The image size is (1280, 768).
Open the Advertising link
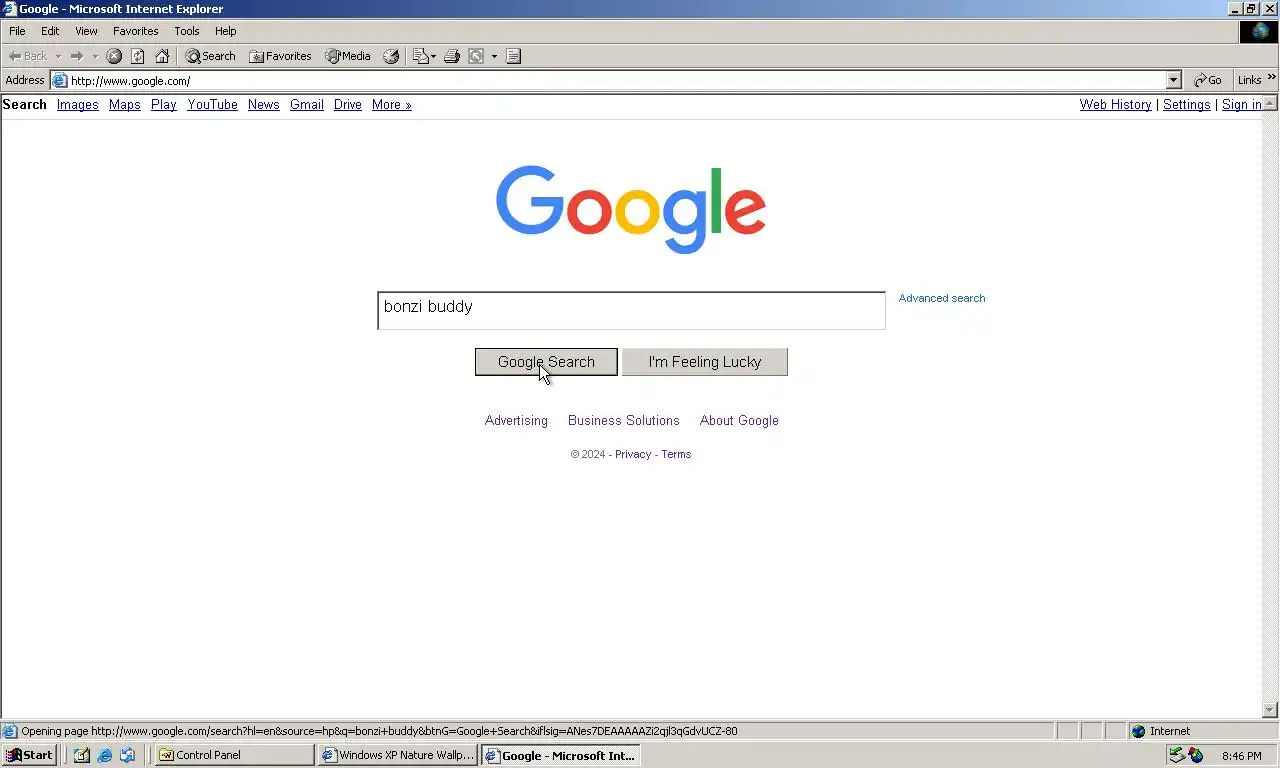pos(516,421)
